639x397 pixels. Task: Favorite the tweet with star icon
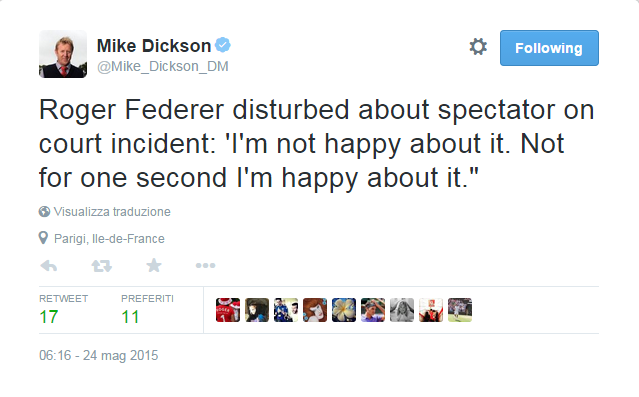pyautogui.click(x=154, y=266)
